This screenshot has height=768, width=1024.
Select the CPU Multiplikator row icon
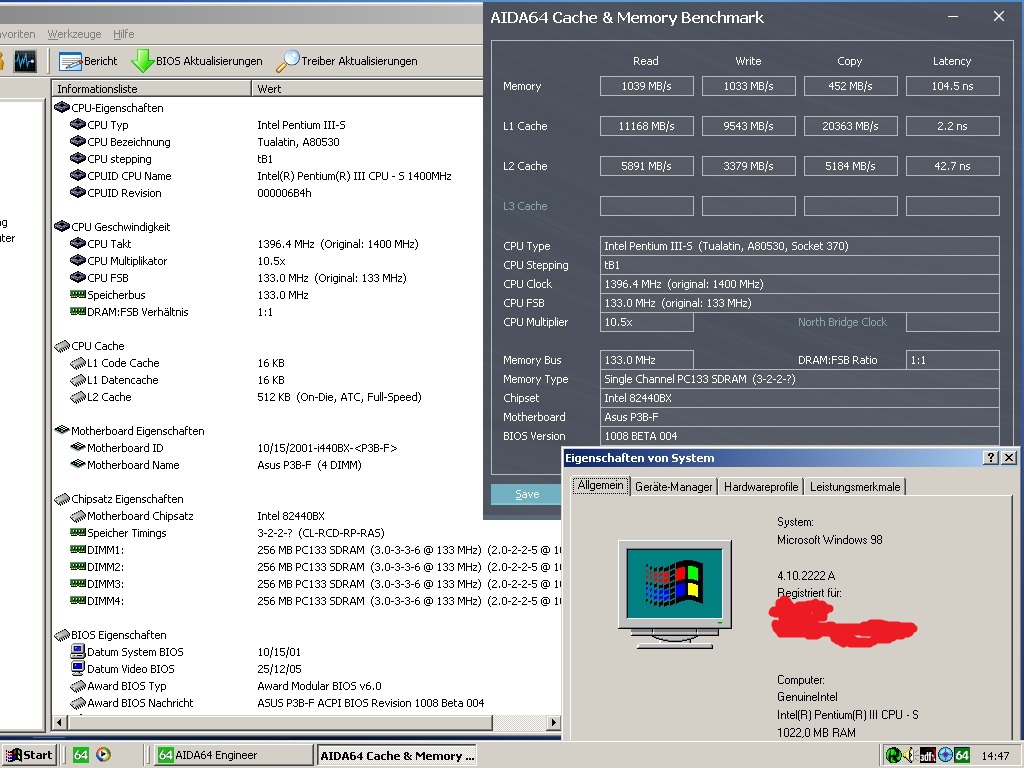click(78, 260)
